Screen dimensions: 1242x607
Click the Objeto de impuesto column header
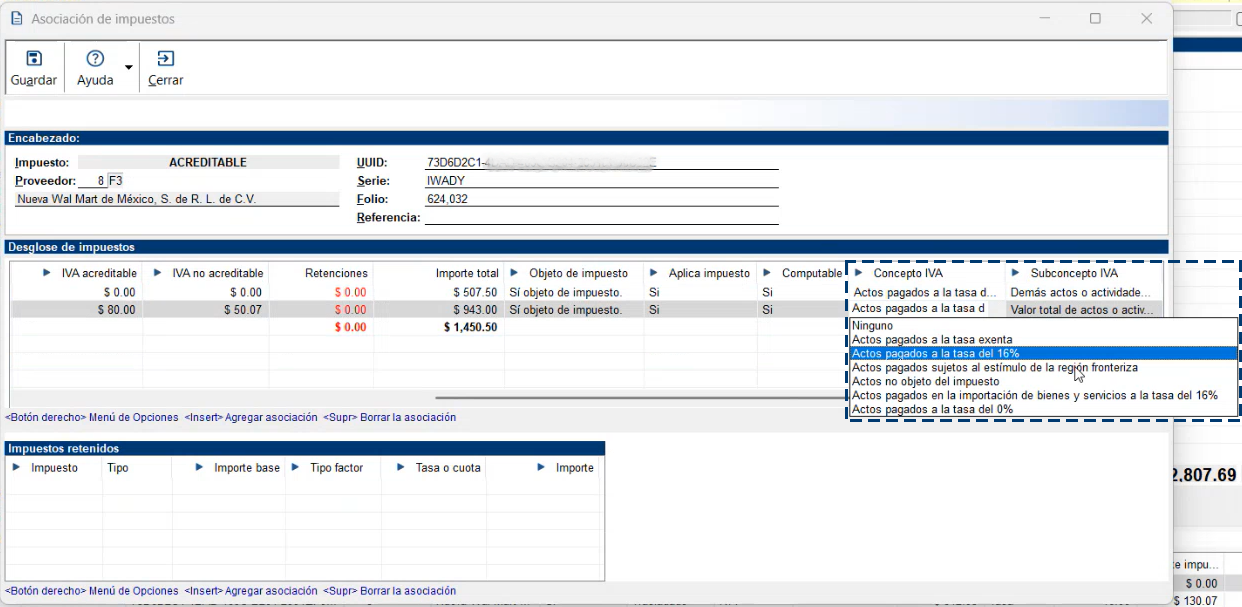578,273
